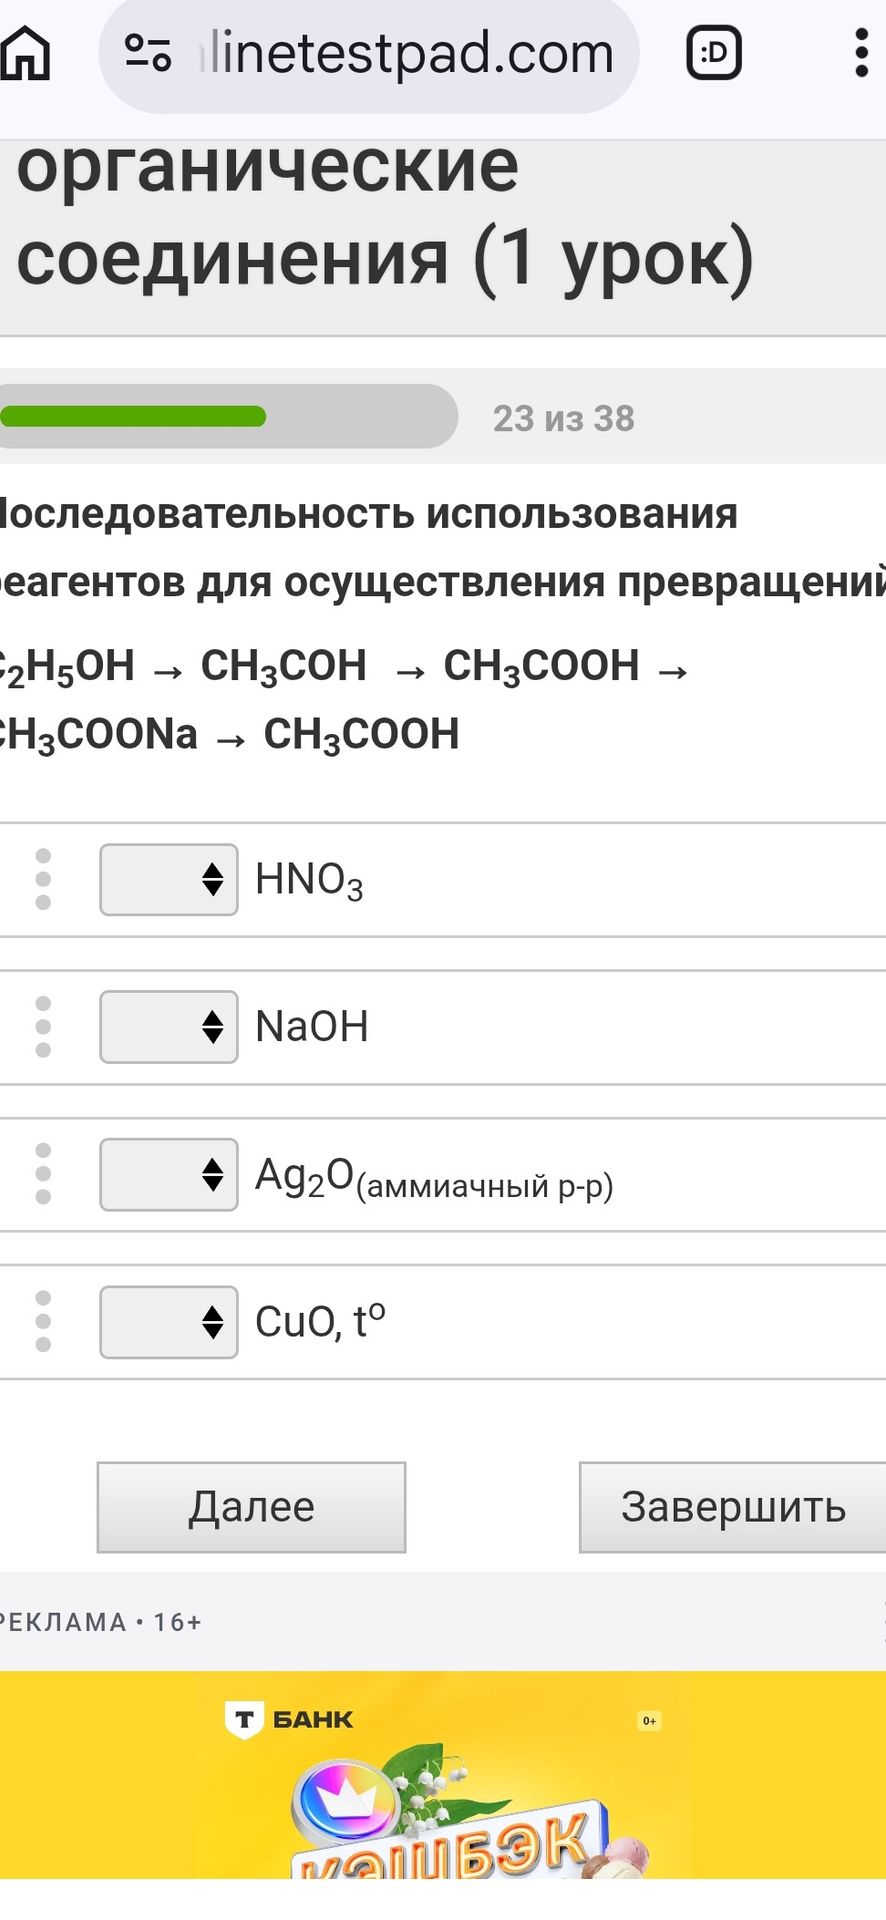Open order dropdown for CuO, t°
Viewport: 886px width, 1920px height.
(x=169, y=1322)
